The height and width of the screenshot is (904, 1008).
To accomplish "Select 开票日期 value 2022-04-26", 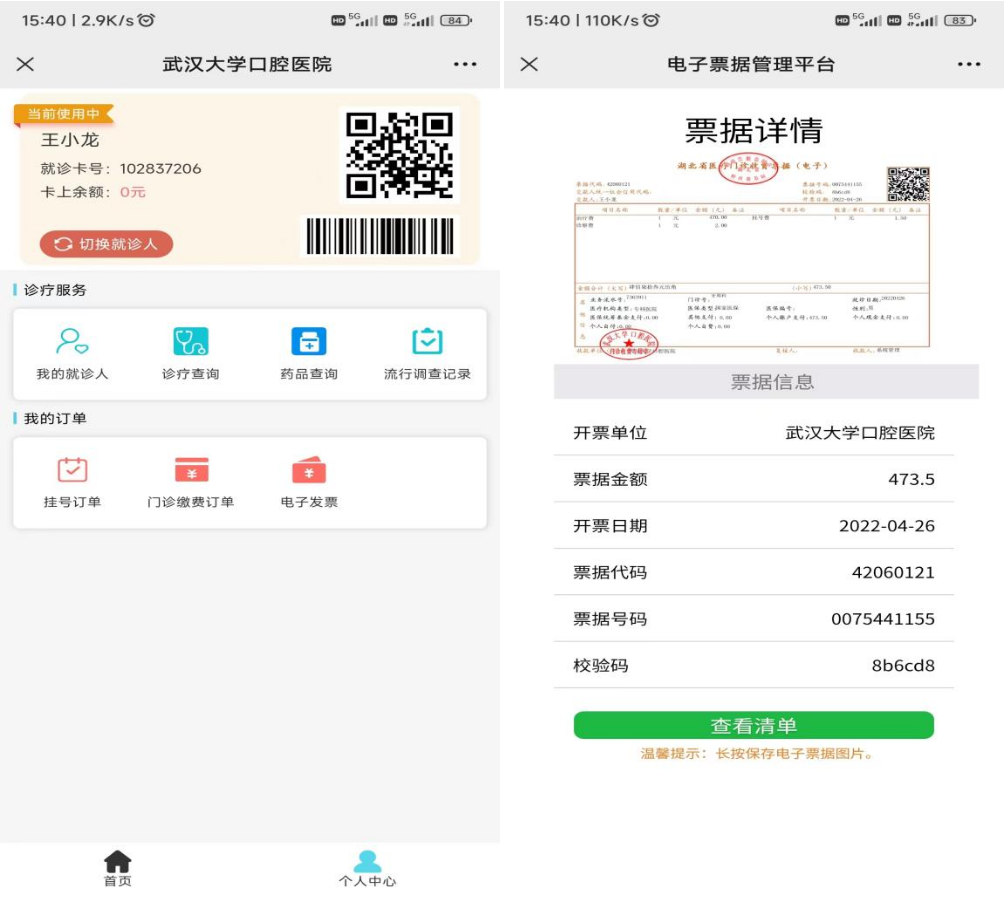I will click(886, 526).
